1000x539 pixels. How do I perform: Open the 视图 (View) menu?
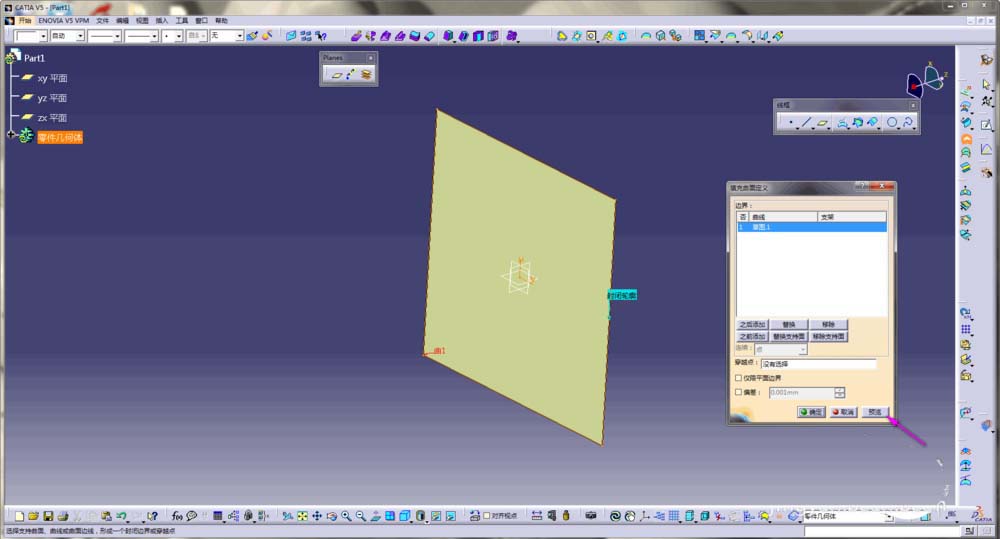pyautogui.click(x=142, y=20)
